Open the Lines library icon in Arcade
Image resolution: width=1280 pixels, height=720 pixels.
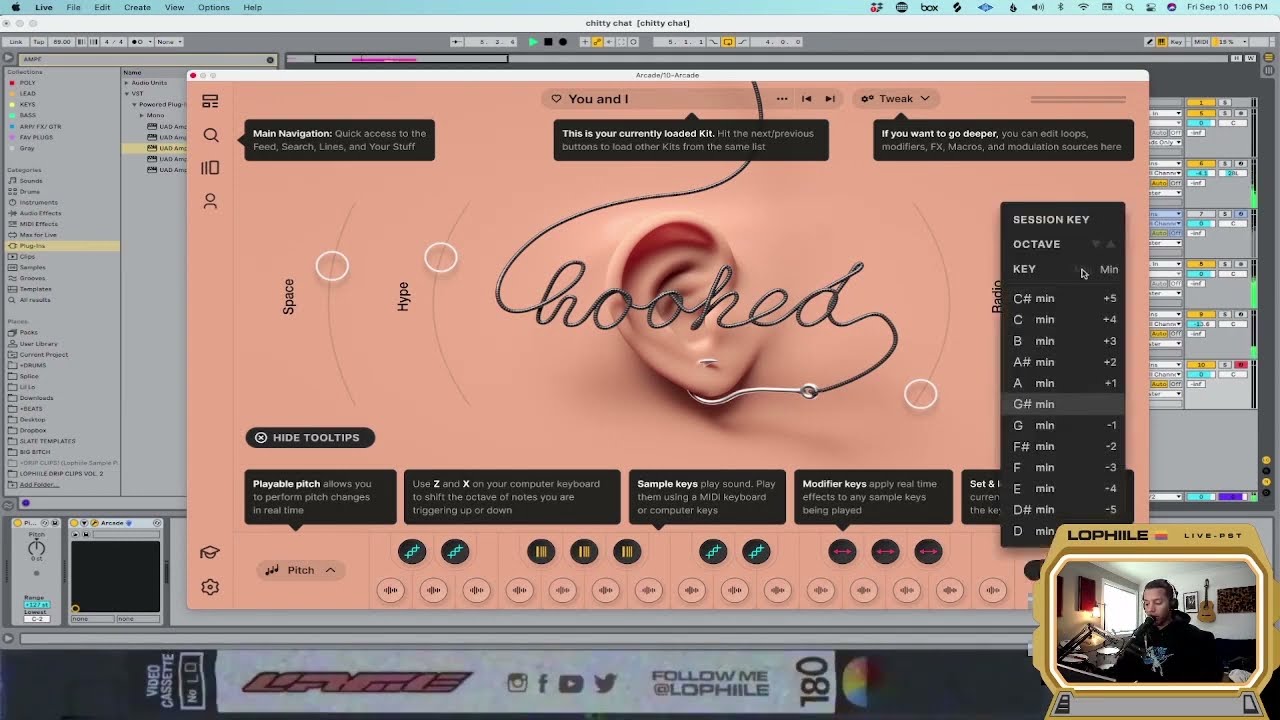[210, 168]
